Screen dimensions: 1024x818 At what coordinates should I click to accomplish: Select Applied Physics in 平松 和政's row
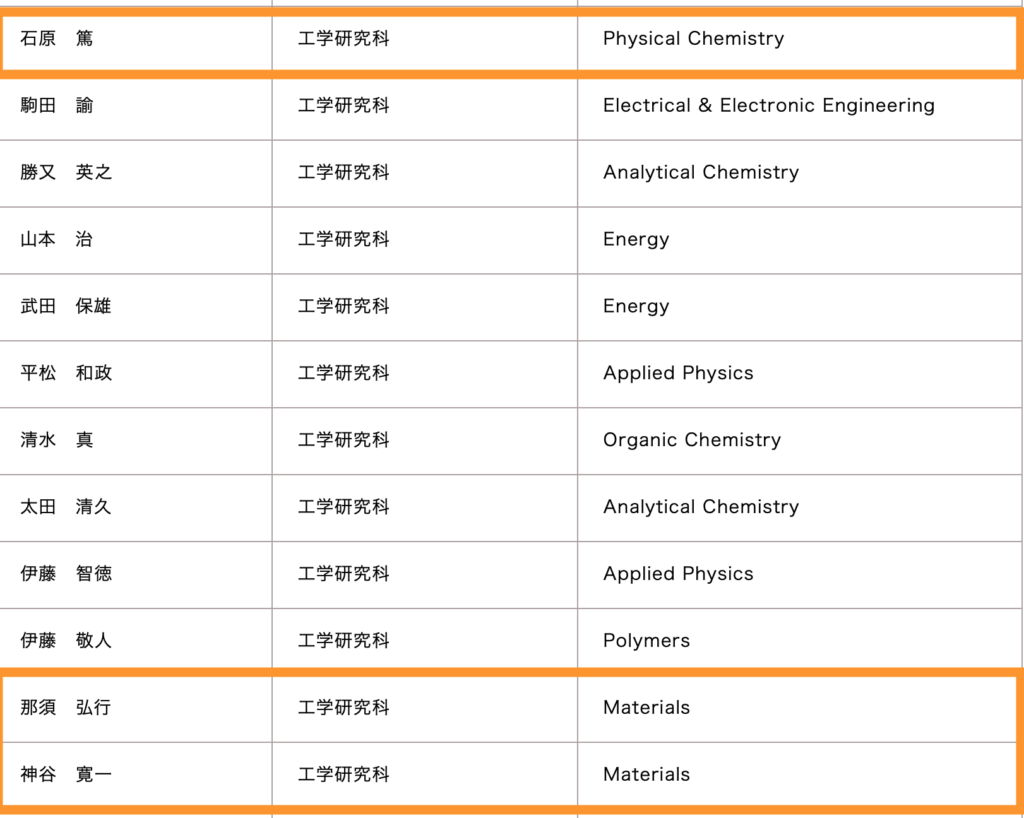click(678, 374)
